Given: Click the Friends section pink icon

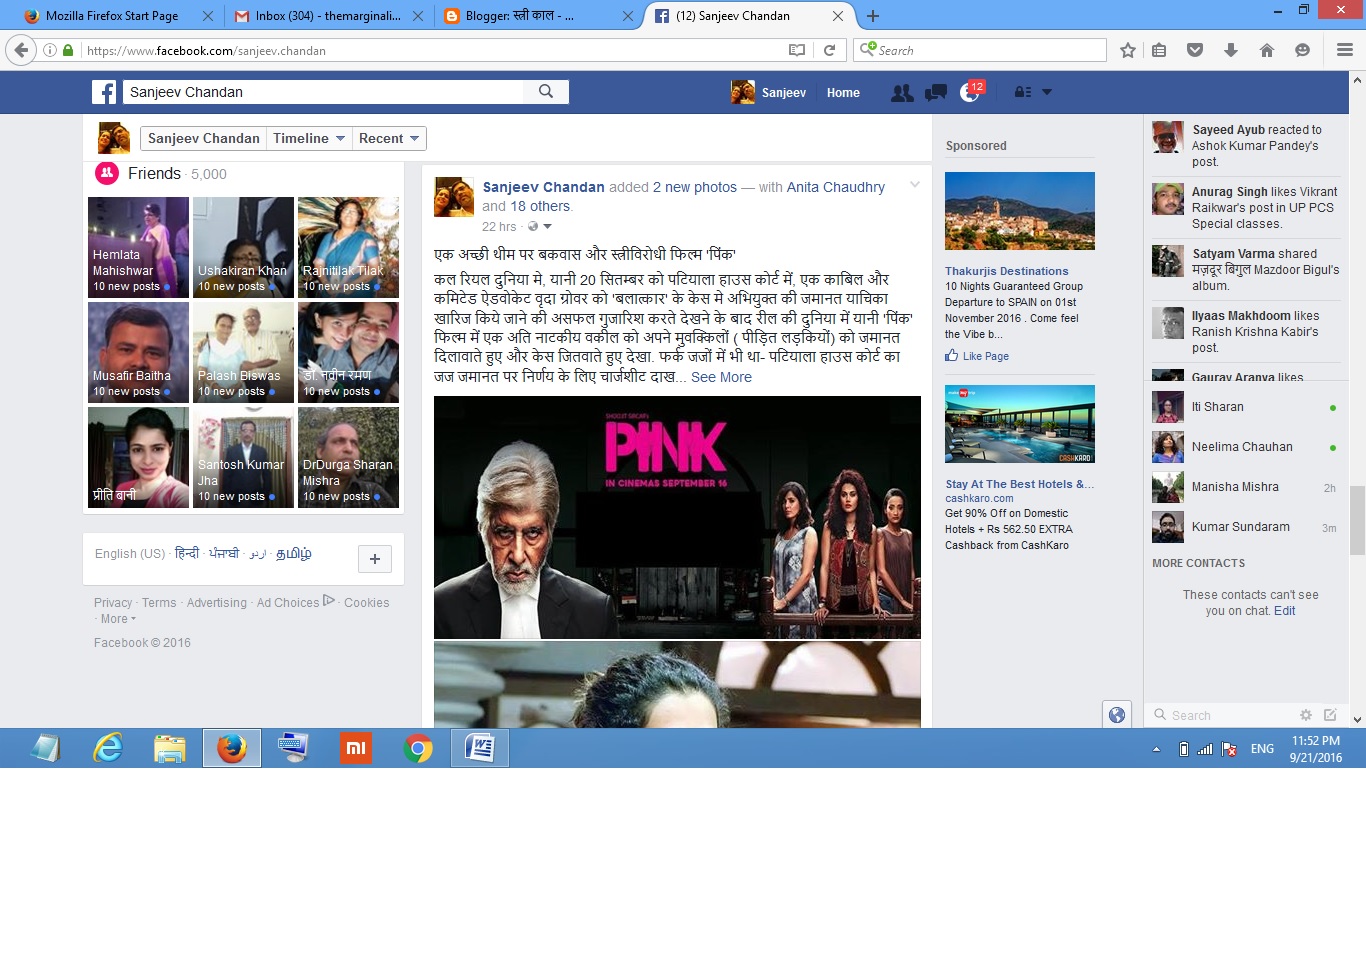Looking at the screenshot, I should (107, 173).
